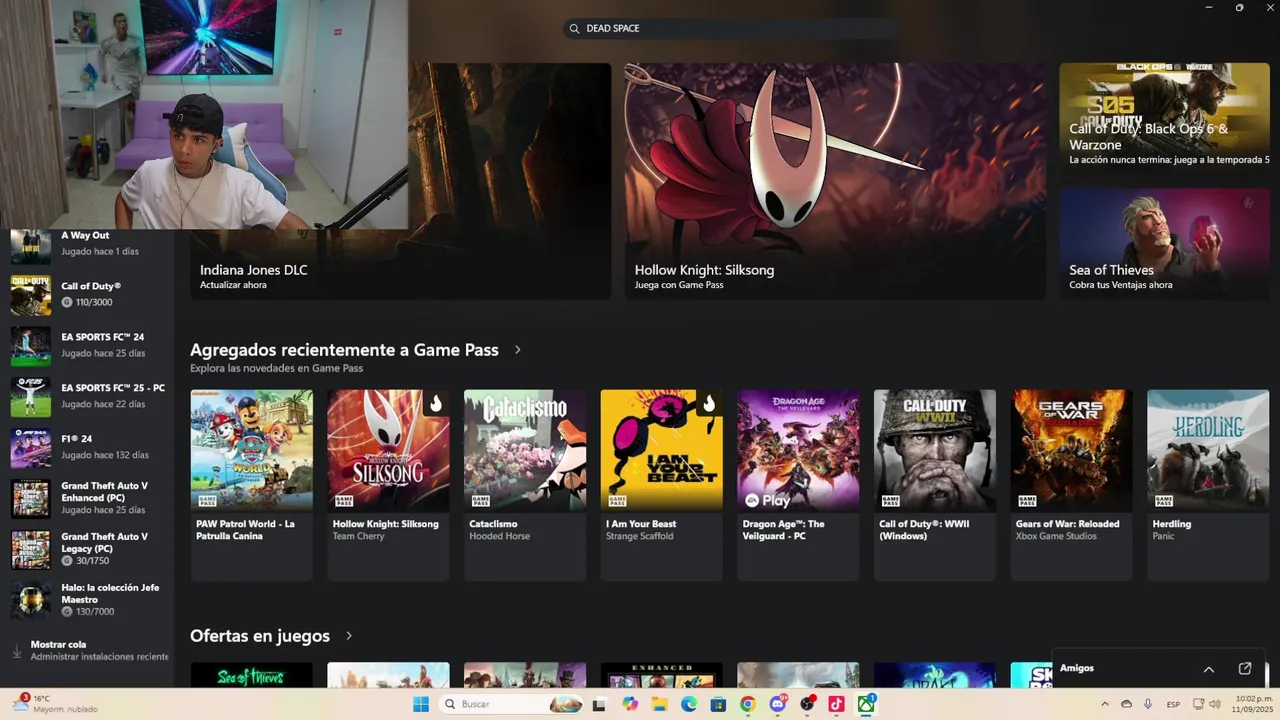Open Sea of Thieves offer thumbnail
Image resolution: width=1280 pixels, height=720 pixels.
coord(251,675)
